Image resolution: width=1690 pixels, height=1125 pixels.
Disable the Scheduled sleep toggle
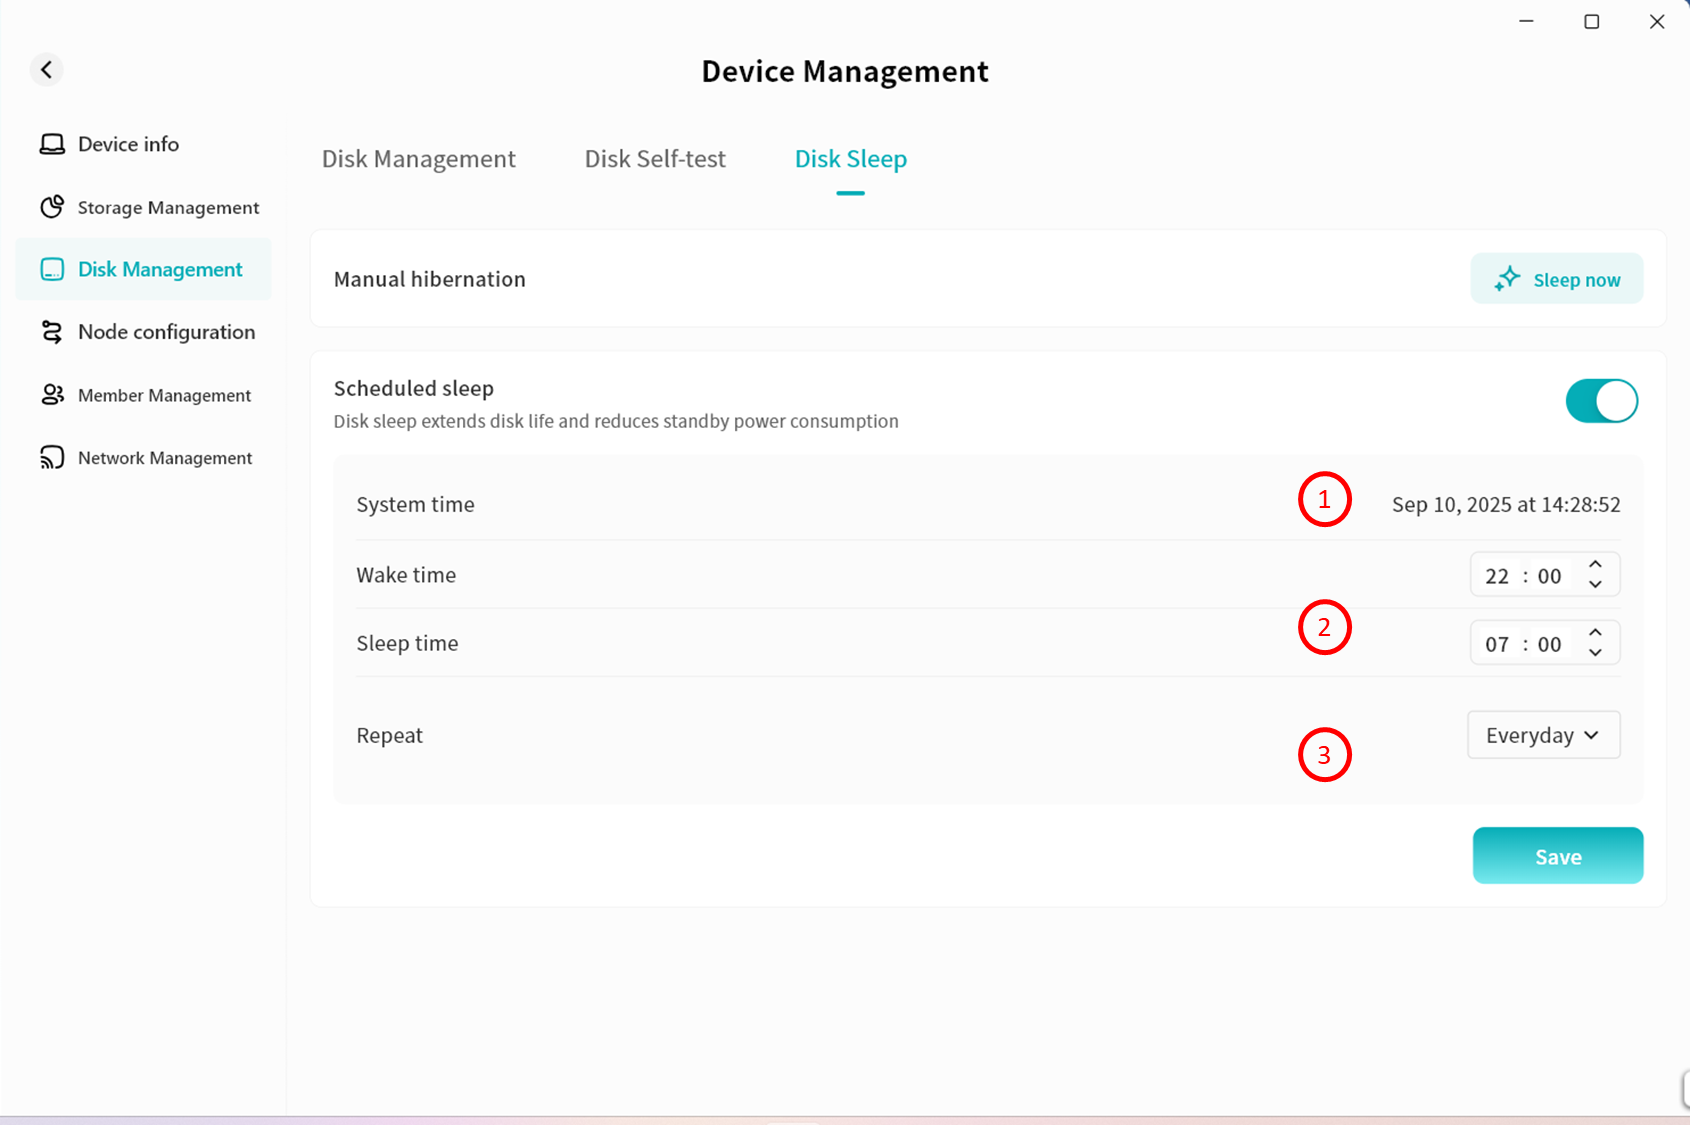(x=1601, y=401)
